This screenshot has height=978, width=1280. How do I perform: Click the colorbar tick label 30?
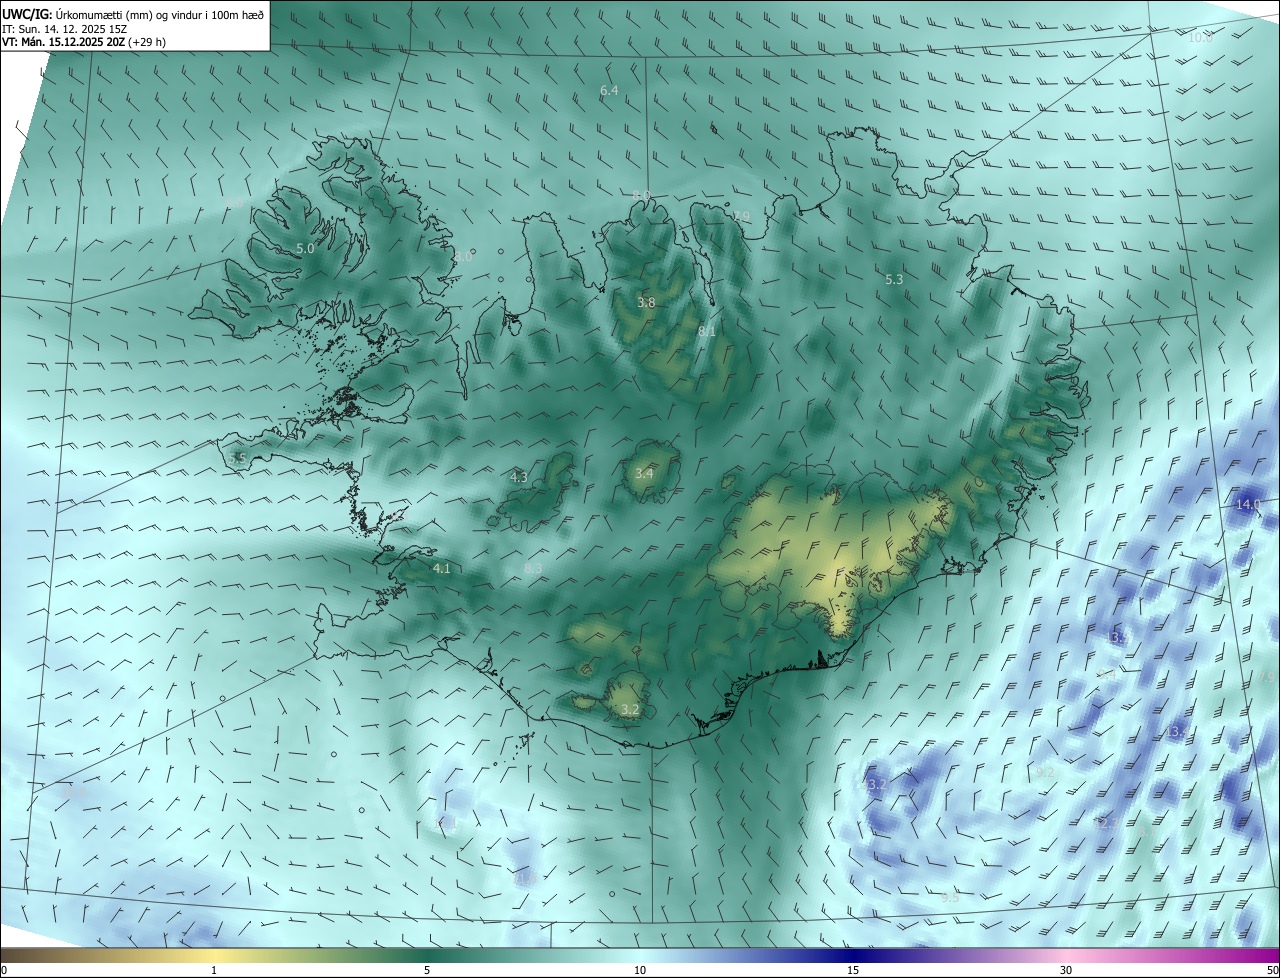(x=1066, y=970)
